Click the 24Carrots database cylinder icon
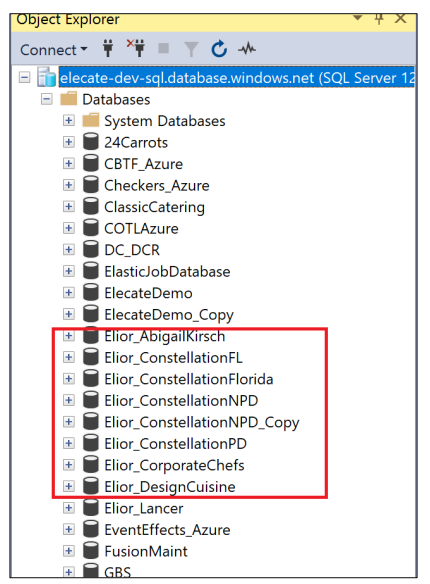This screenshot has height=584, width=430. [90, 142]
